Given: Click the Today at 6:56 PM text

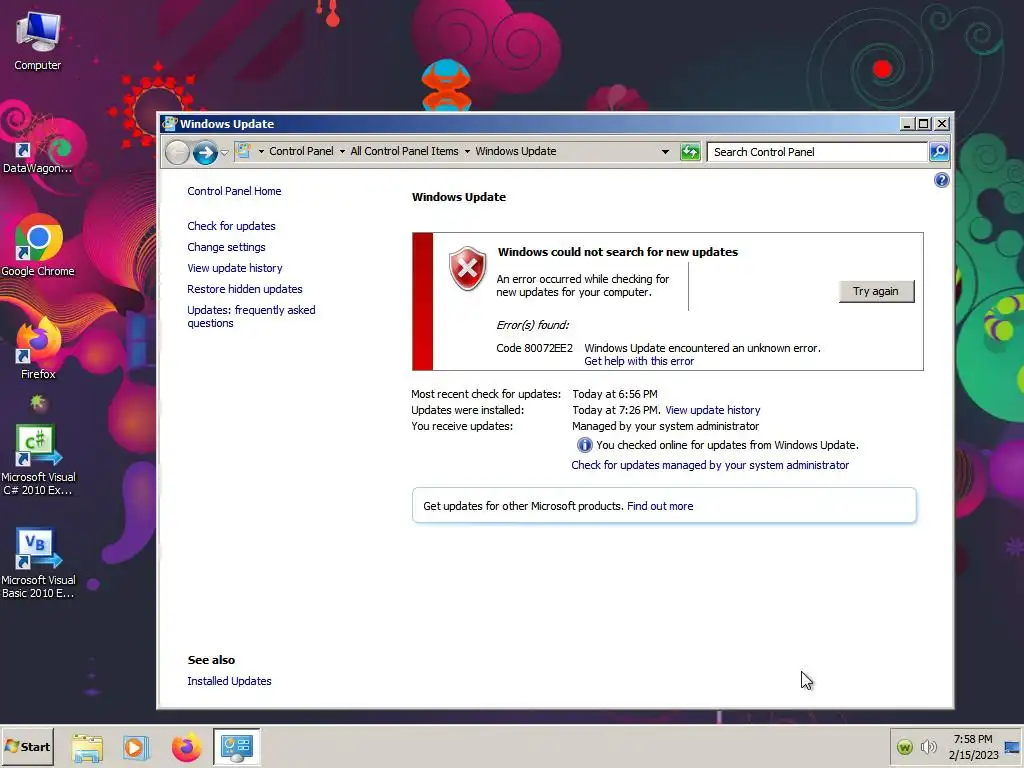Looking at the screenshot, I should (x=615, y=394).
